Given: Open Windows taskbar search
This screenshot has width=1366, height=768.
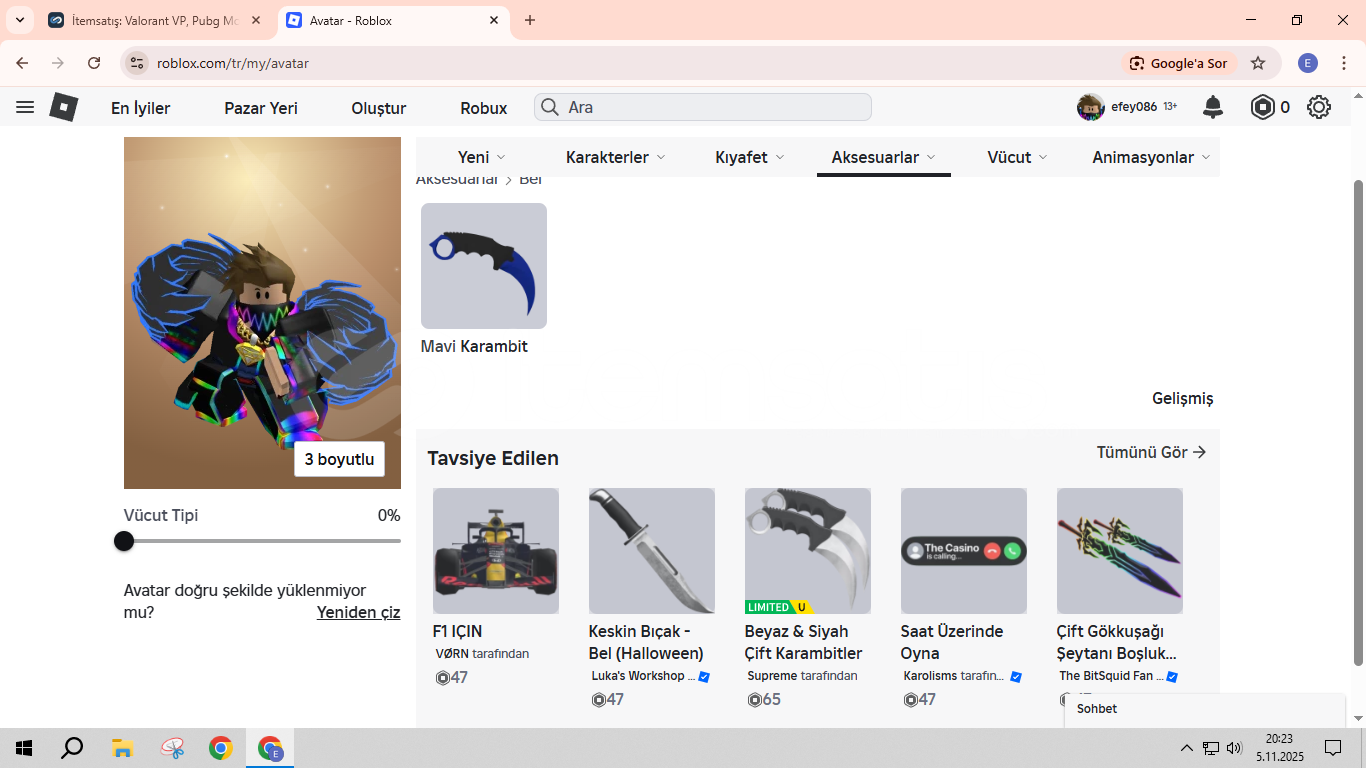Looking at the screenshot, I should click(72, 748).
